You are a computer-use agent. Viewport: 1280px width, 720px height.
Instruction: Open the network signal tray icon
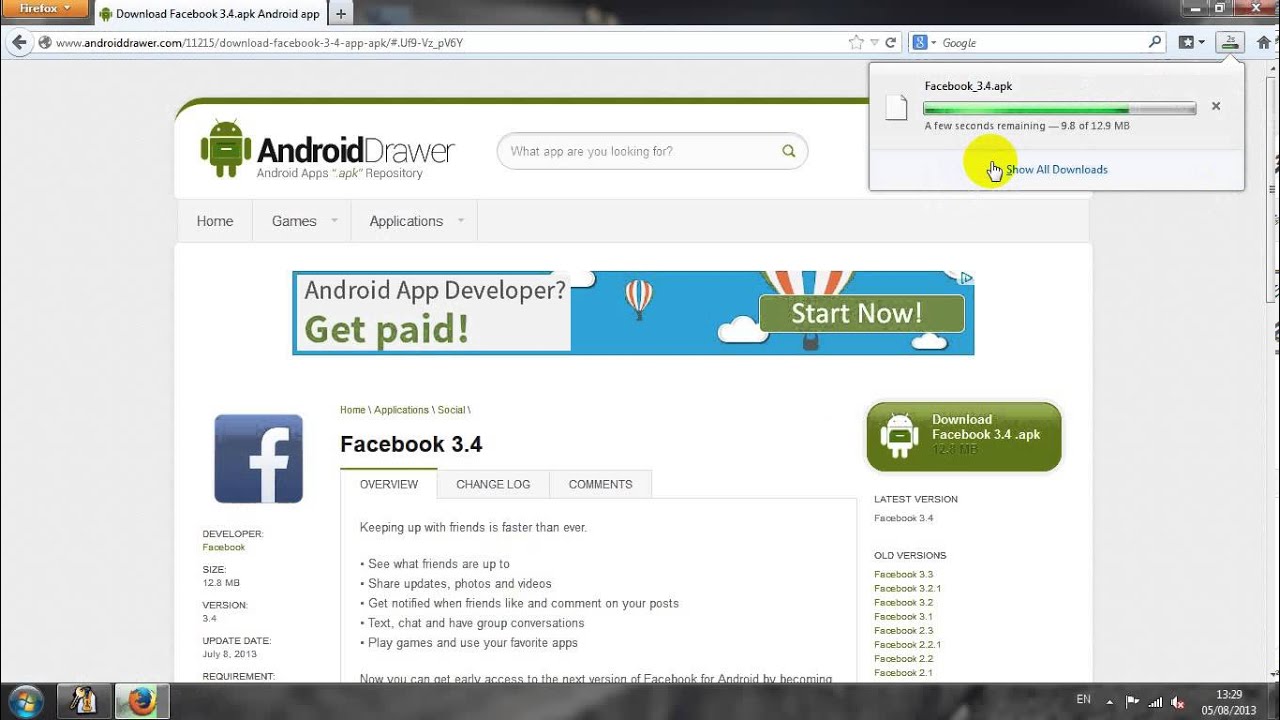1156,701
